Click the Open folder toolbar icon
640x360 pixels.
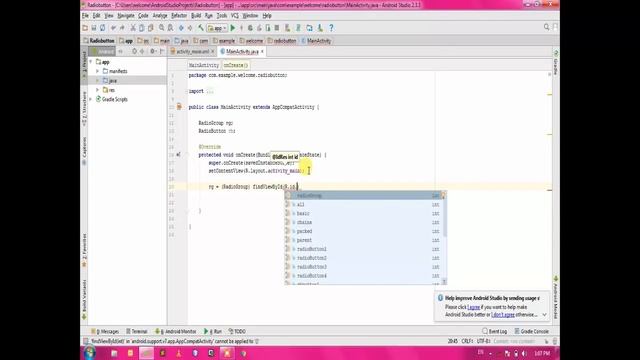85,28
